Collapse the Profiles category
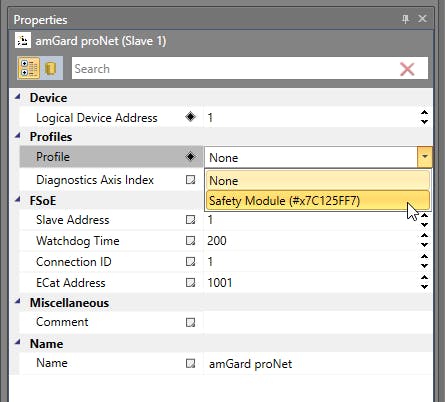 click(x=18, y=136)
